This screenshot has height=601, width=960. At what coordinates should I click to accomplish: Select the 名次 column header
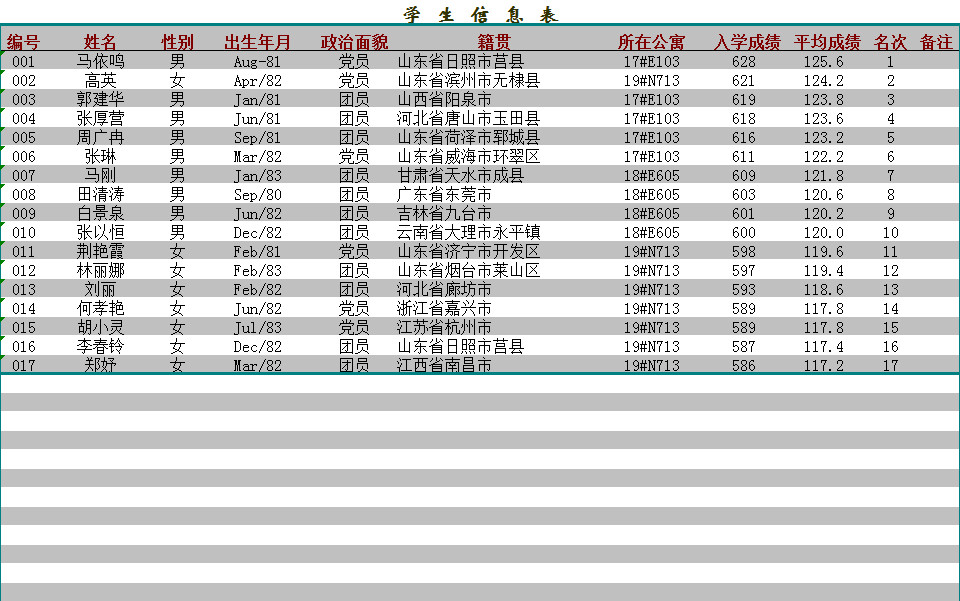pos(893,42)
